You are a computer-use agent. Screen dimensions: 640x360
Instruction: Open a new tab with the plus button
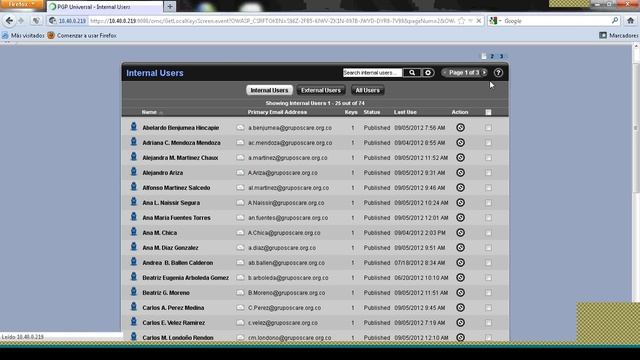point(170,7)
